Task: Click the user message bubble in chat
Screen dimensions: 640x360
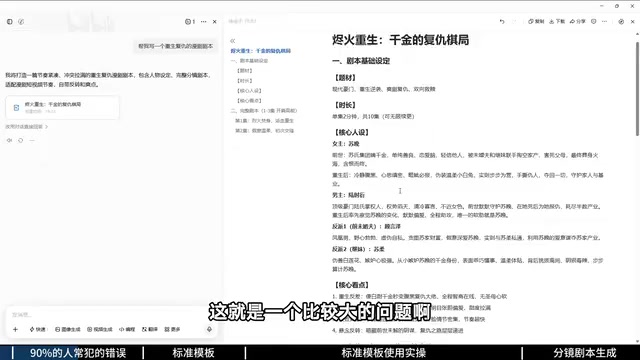Action: tap(176, 46)
